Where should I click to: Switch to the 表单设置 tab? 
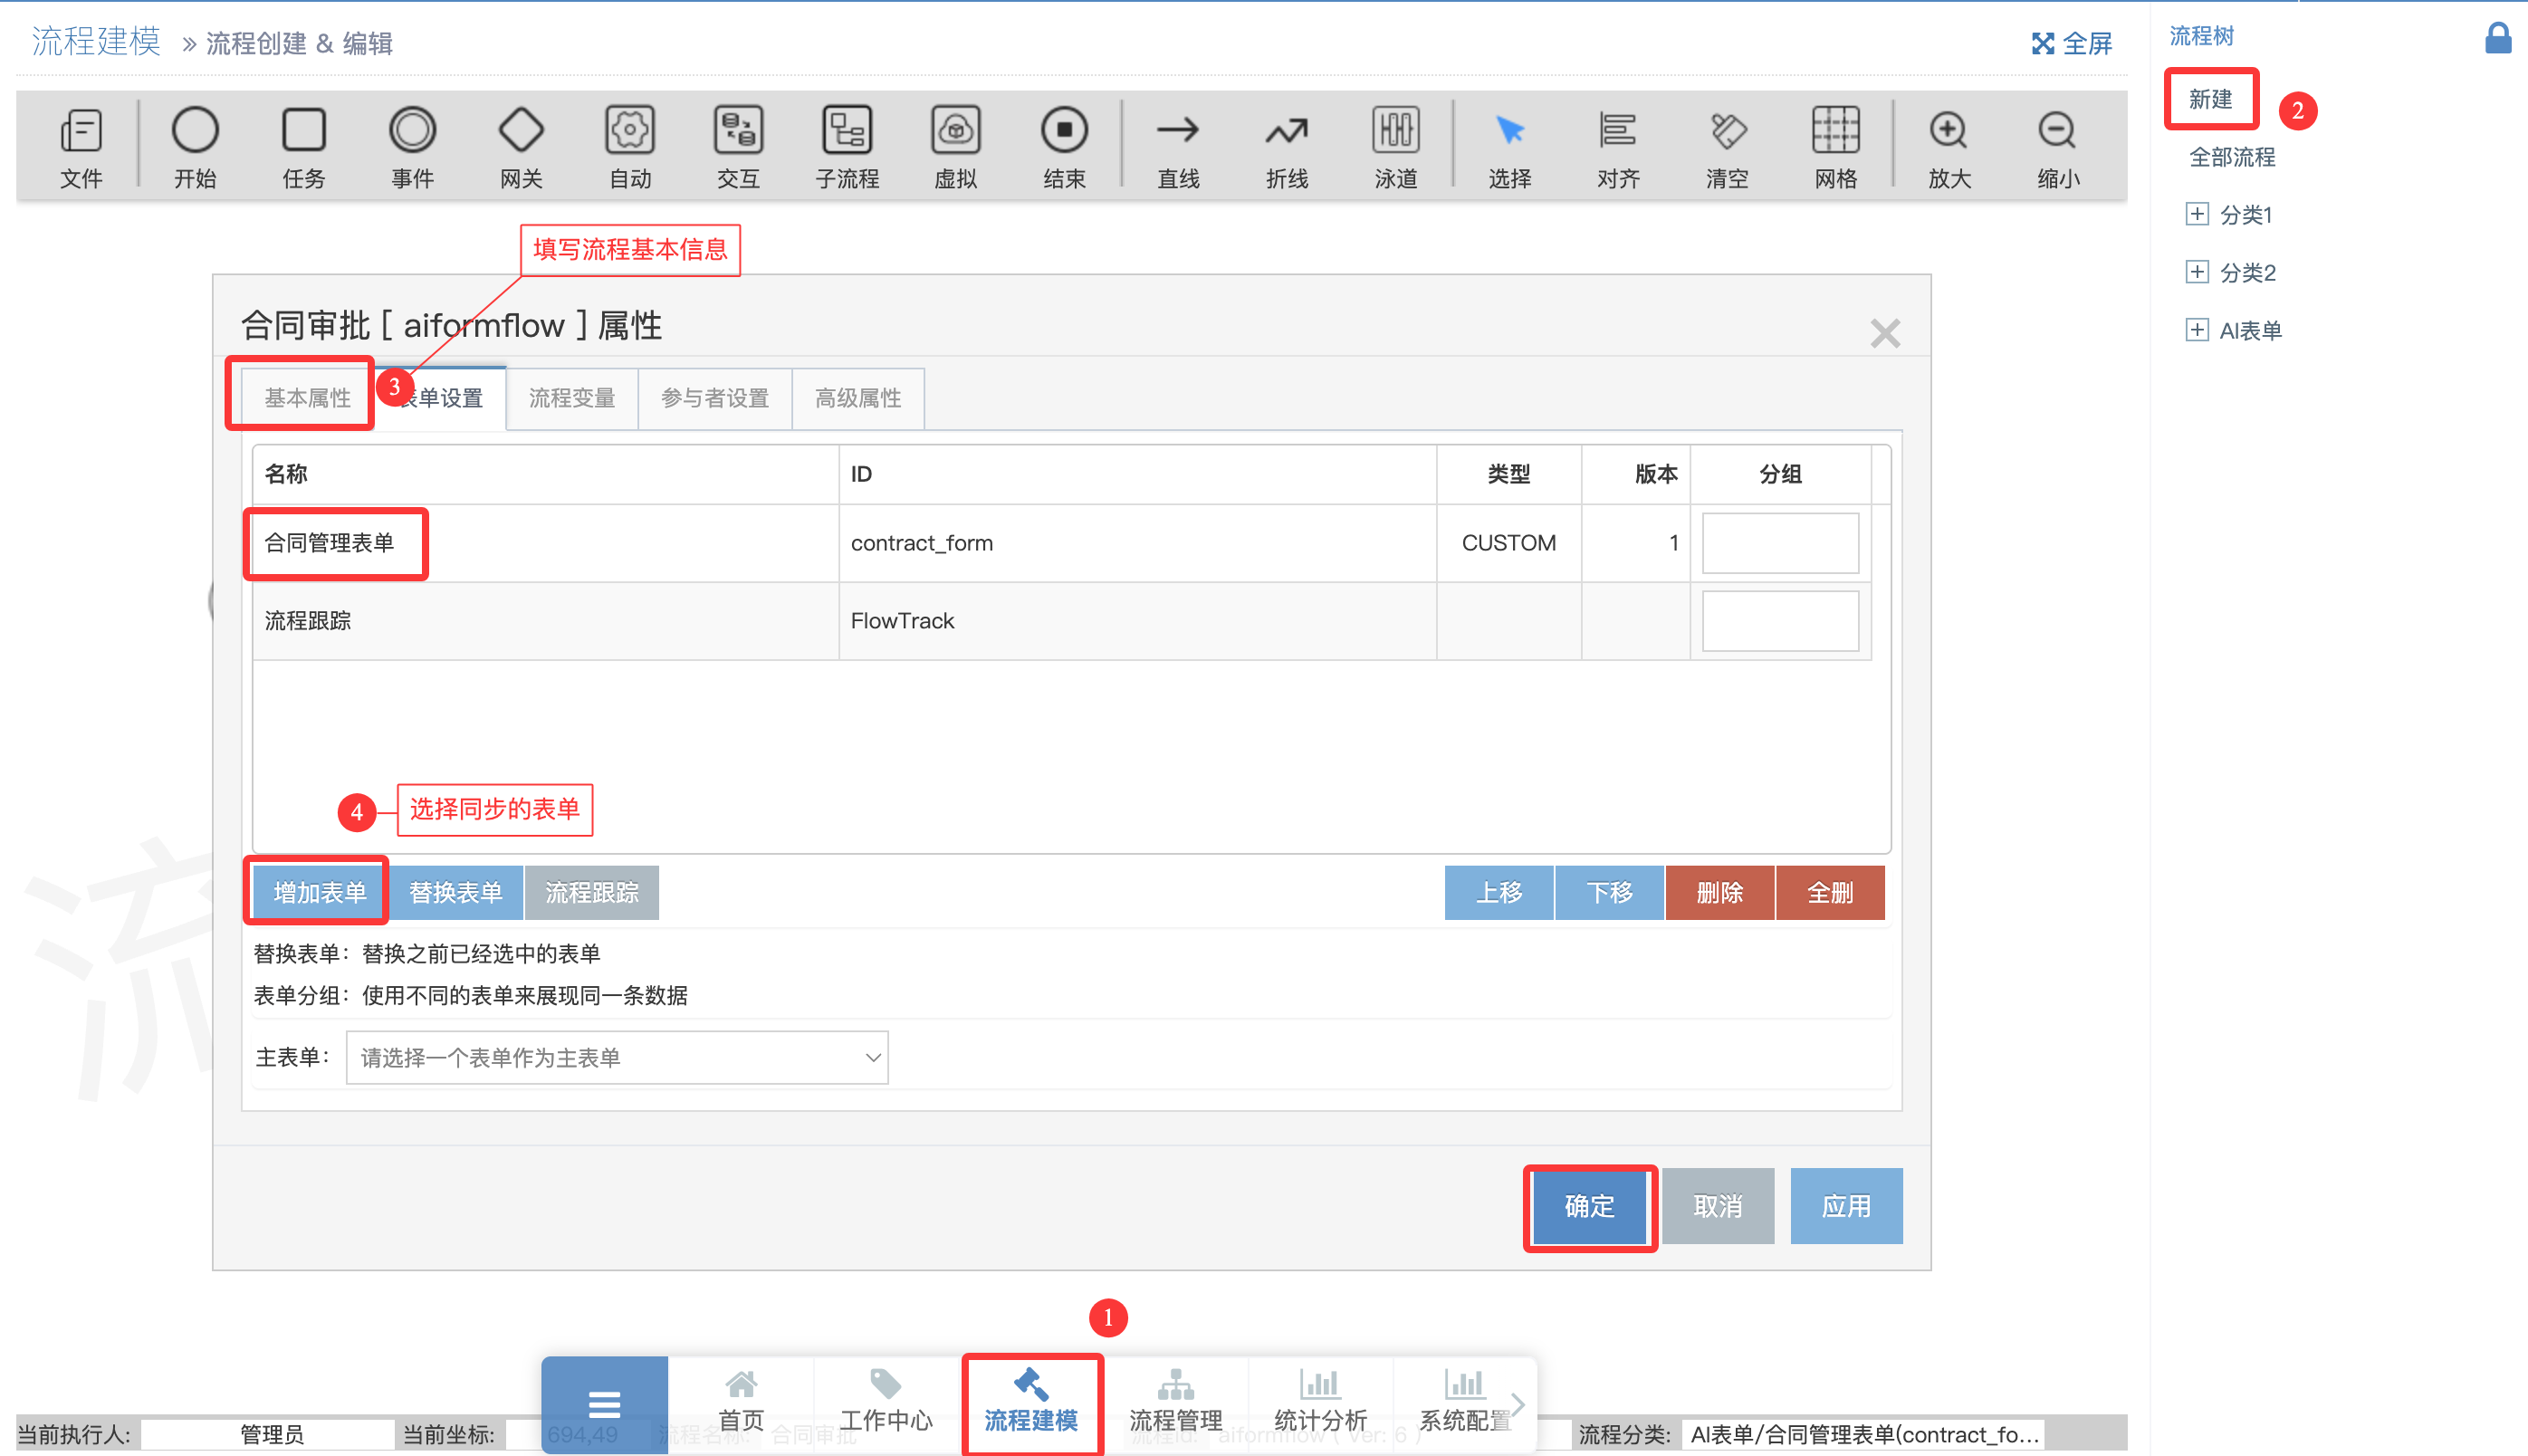pos(440,398)
